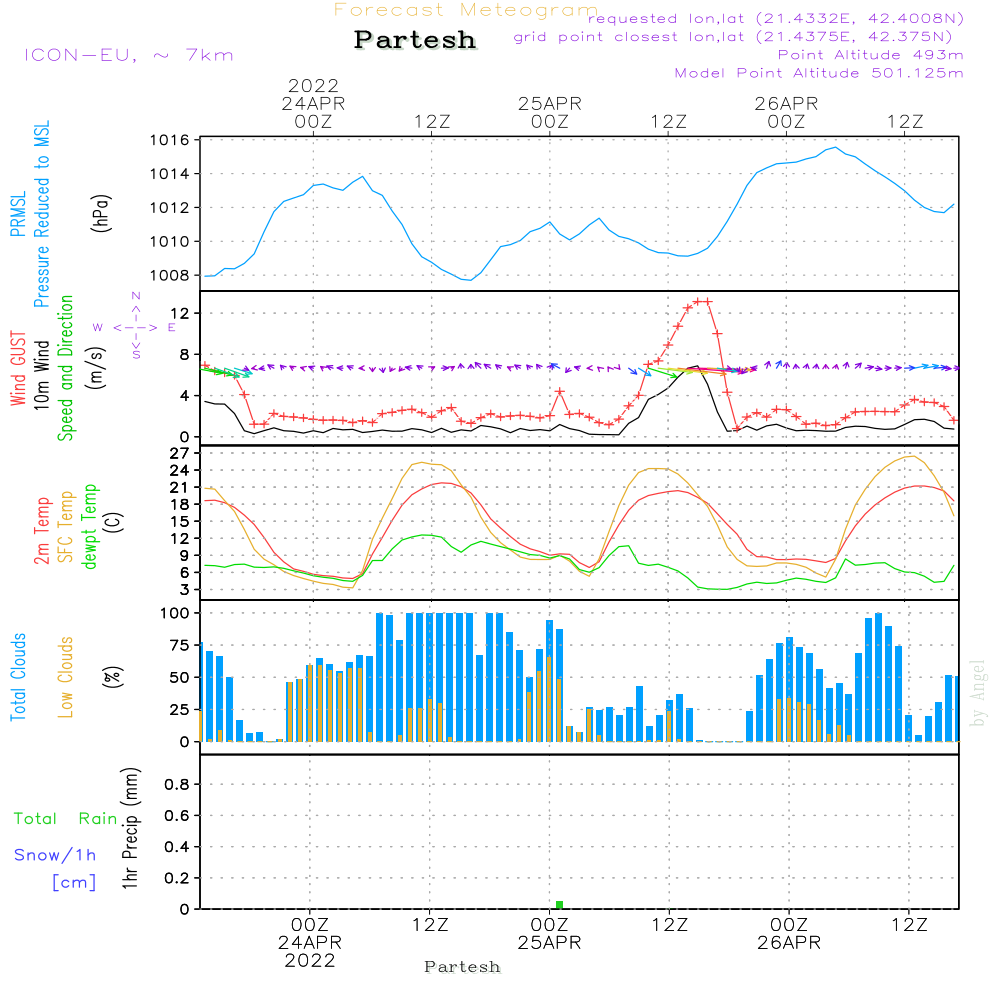Click the 'ICON-EU, ~ 7km' model label
This screenshot has width=1000, height=1000.
tap(129, 55)
